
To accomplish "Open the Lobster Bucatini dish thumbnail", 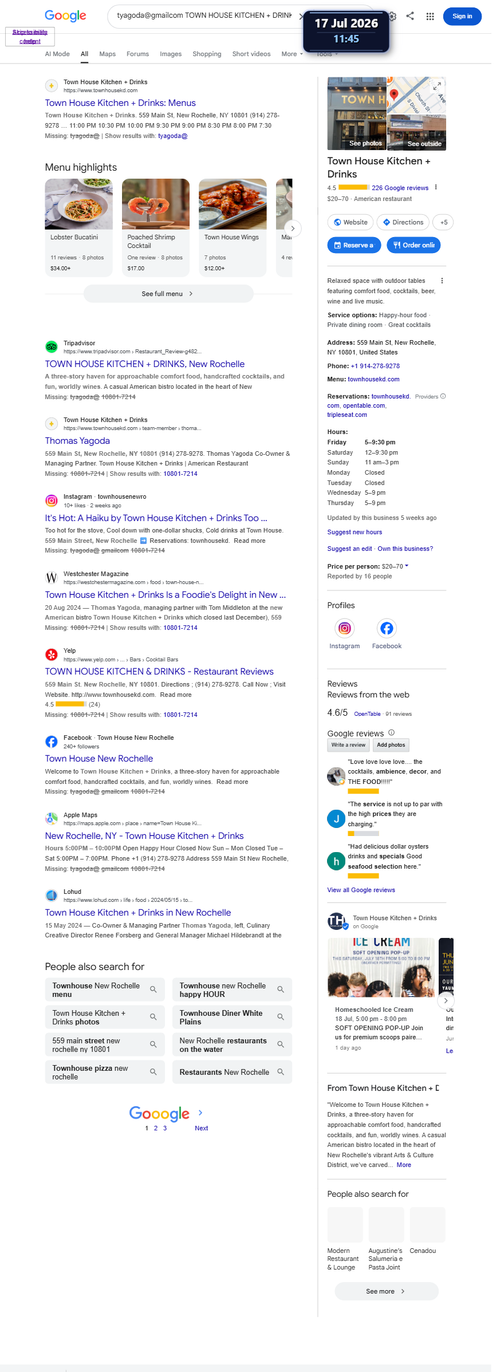I will (x=79, y=204).
